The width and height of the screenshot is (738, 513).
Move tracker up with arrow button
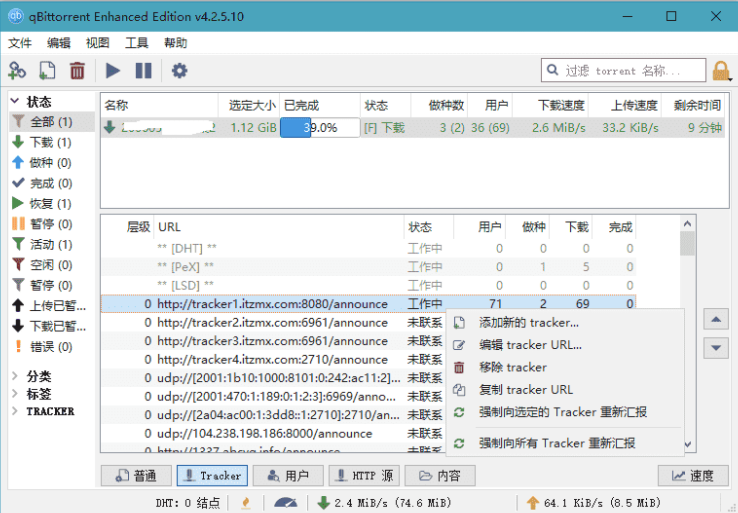(x=716, y=320)
